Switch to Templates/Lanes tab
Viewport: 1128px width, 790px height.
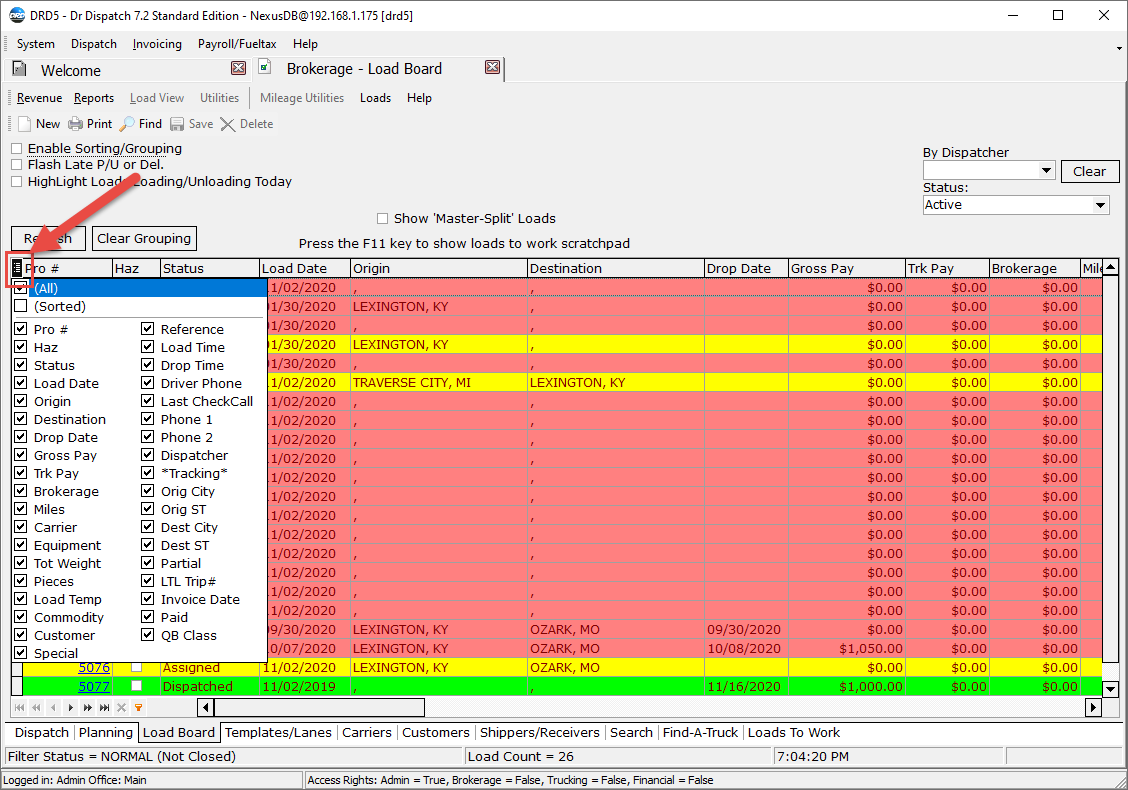coord(278,732)
